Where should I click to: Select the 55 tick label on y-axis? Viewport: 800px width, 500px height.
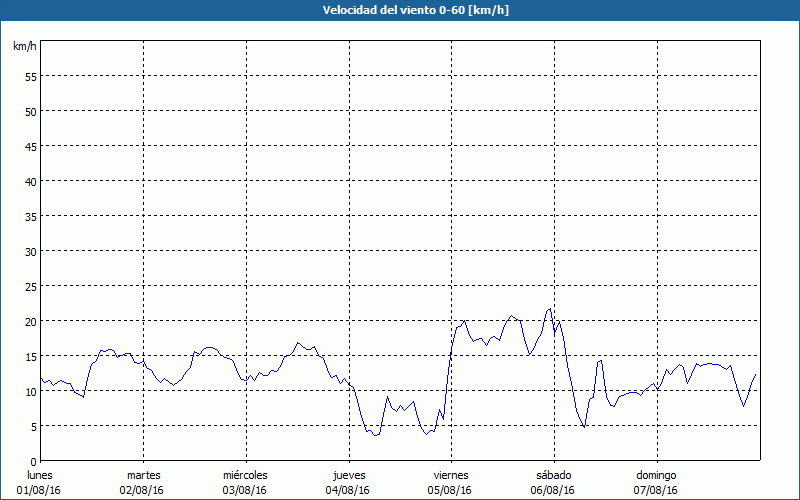point(30,76)
